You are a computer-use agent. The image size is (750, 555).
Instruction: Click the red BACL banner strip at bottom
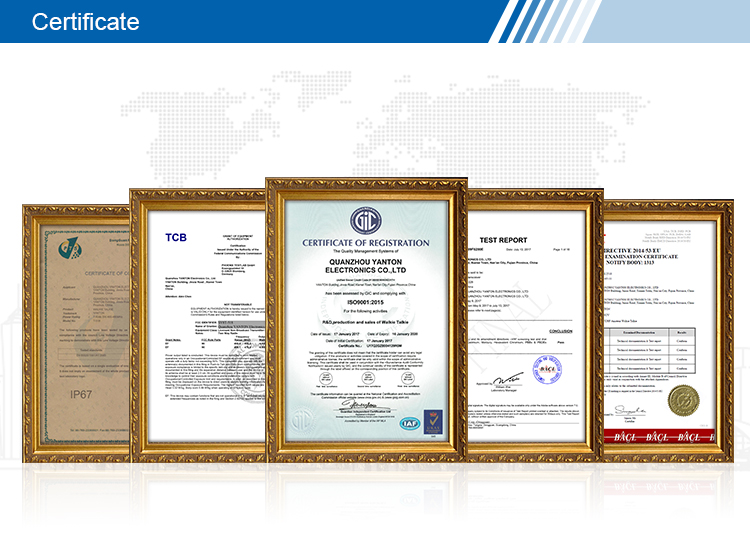[662, 438]
